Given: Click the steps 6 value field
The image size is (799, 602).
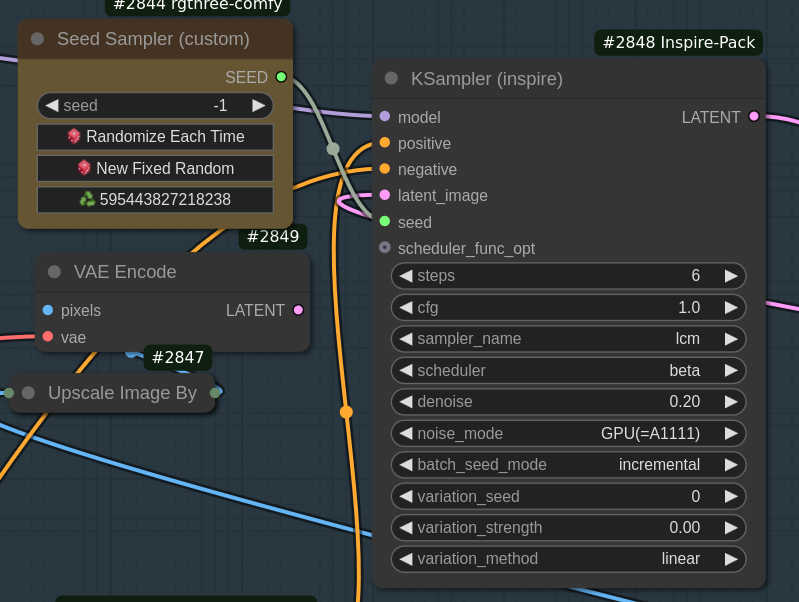Looking at the screenshot, I should (568, 276).
